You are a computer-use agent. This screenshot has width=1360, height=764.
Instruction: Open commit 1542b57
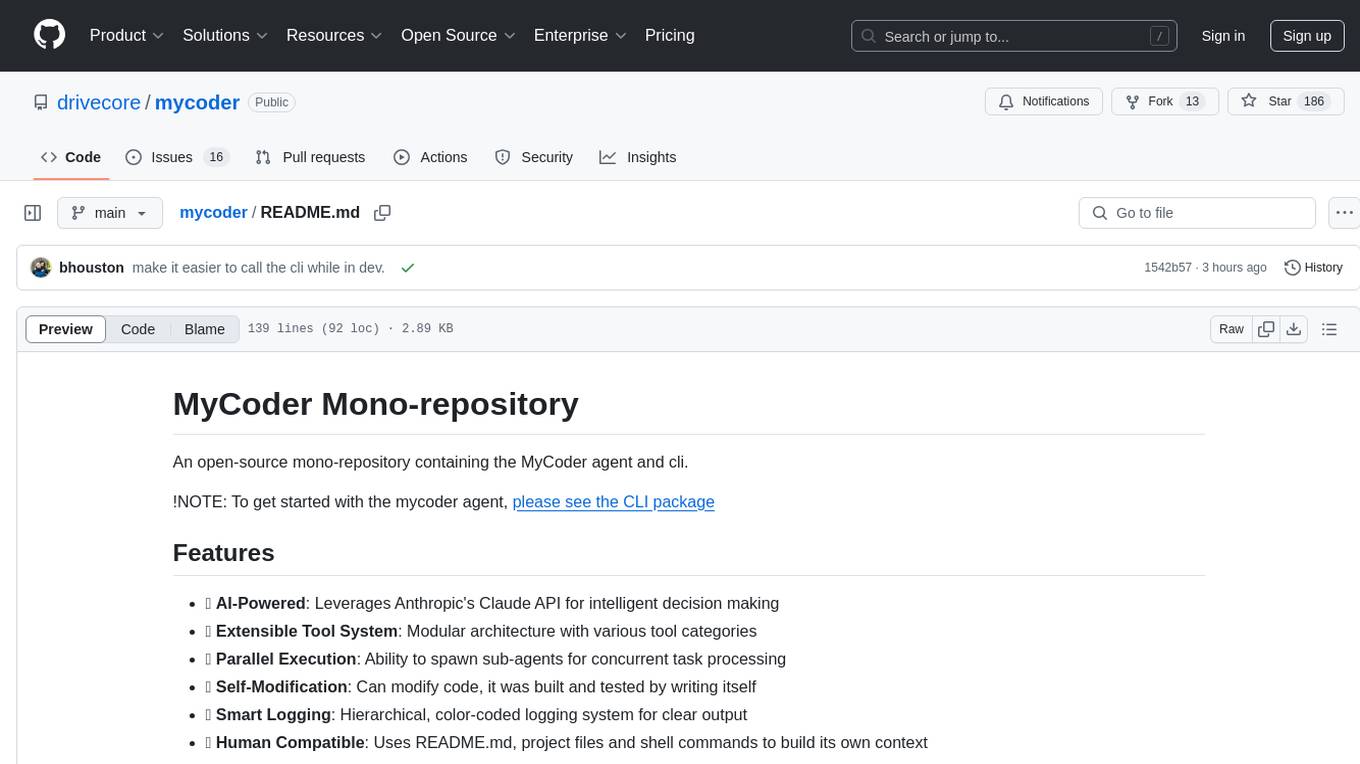pos(1168,268)
